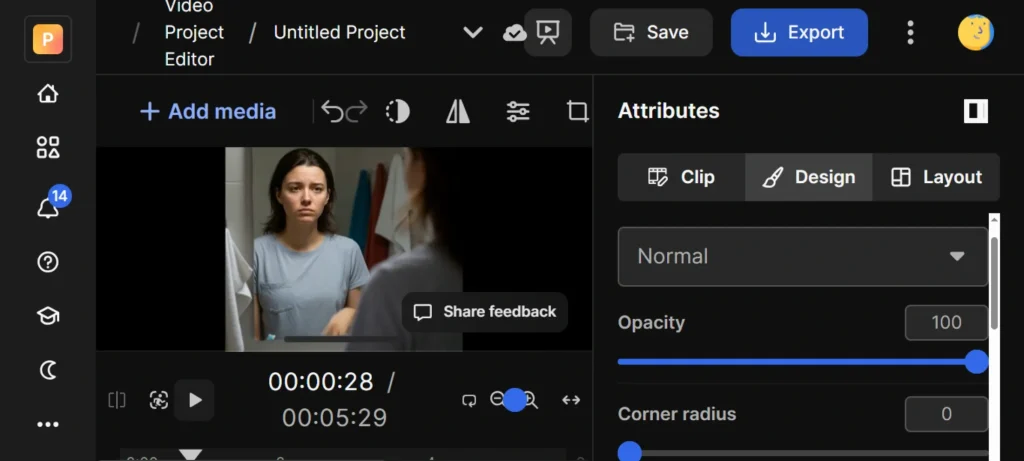This screenshot has height=461, width=1024.
Task: Open the adjustments sliders icon
Action: pyautogui.click(x=518, y=111)
